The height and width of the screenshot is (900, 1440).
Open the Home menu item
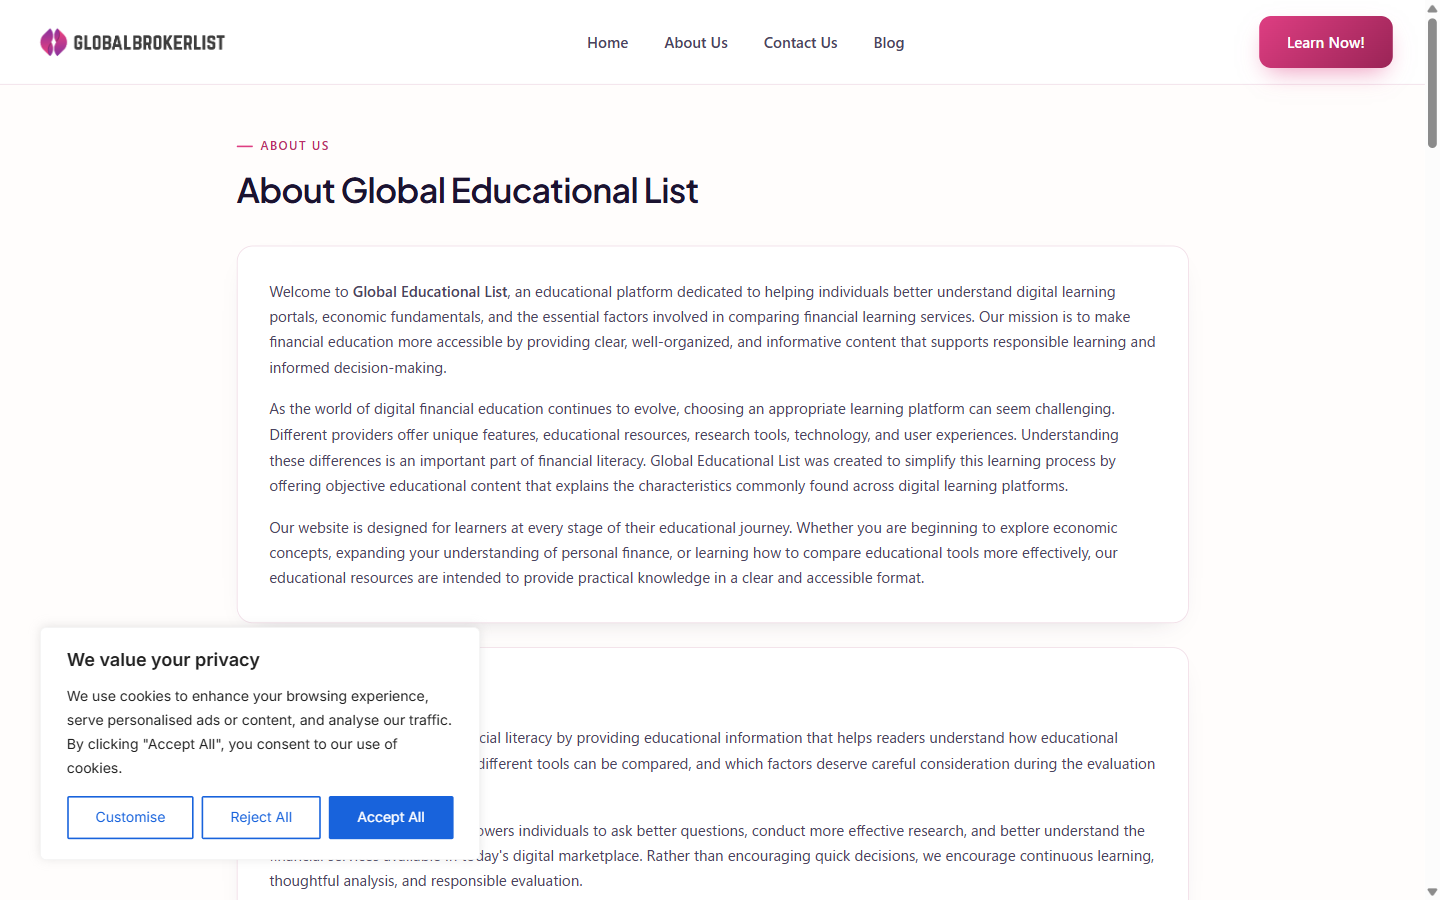coord(608,43)
